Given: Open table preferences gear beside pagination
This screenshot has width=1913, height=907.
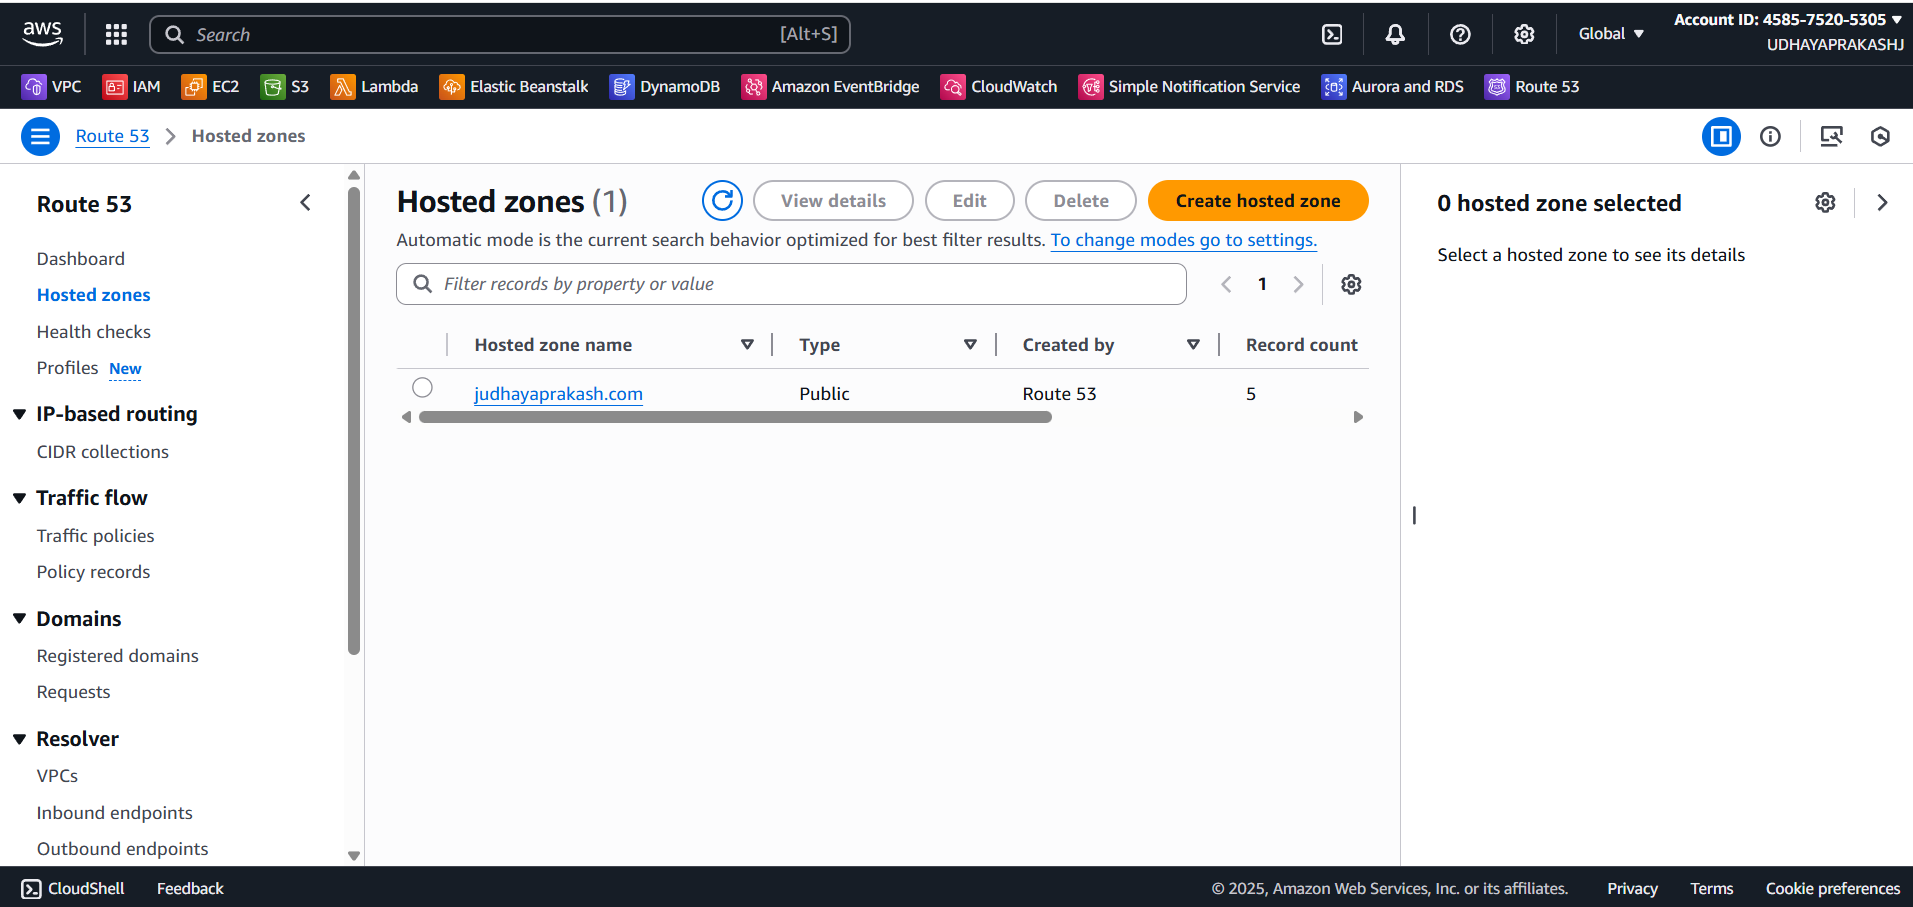Looking at the screenshot, I should (1351, 284).
